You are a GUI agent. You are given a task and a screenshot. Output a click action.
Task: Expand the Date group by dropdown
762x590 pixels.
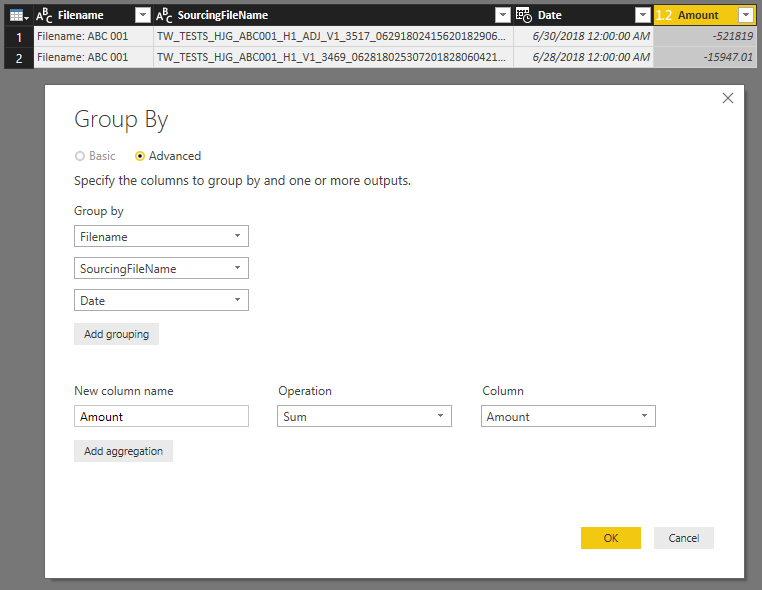coord(161,300)
